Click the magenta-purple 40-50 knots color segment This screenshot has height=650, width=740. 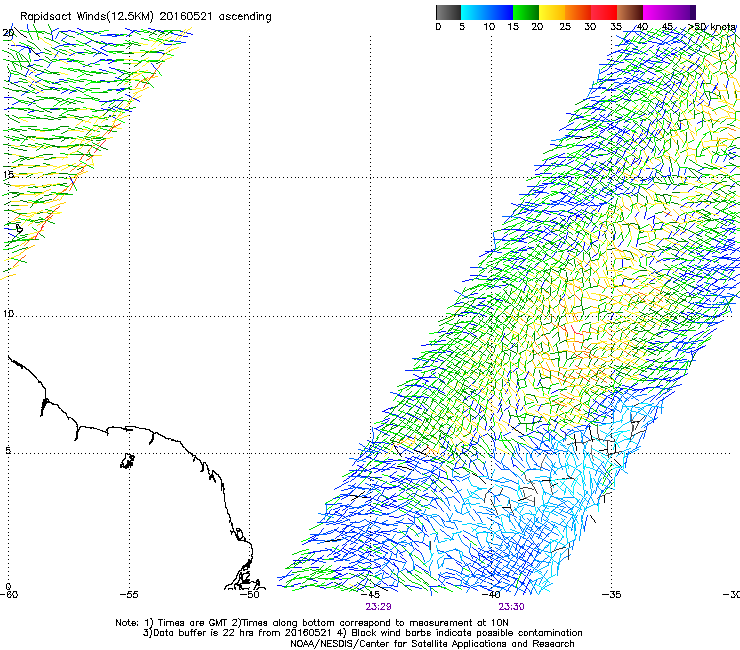[x=669, y=12]
